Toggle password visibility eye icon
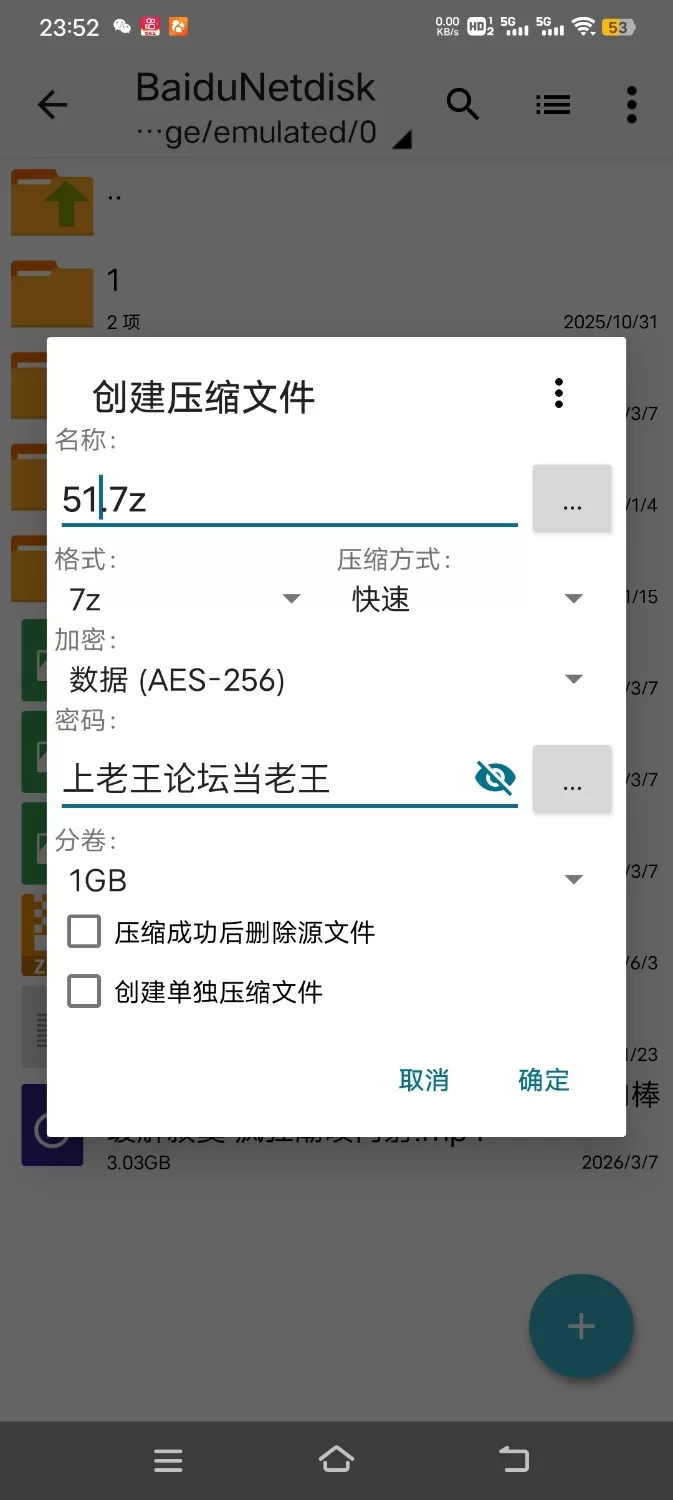673x1500 pixels. pyautogui.click(x=495, y=777)
